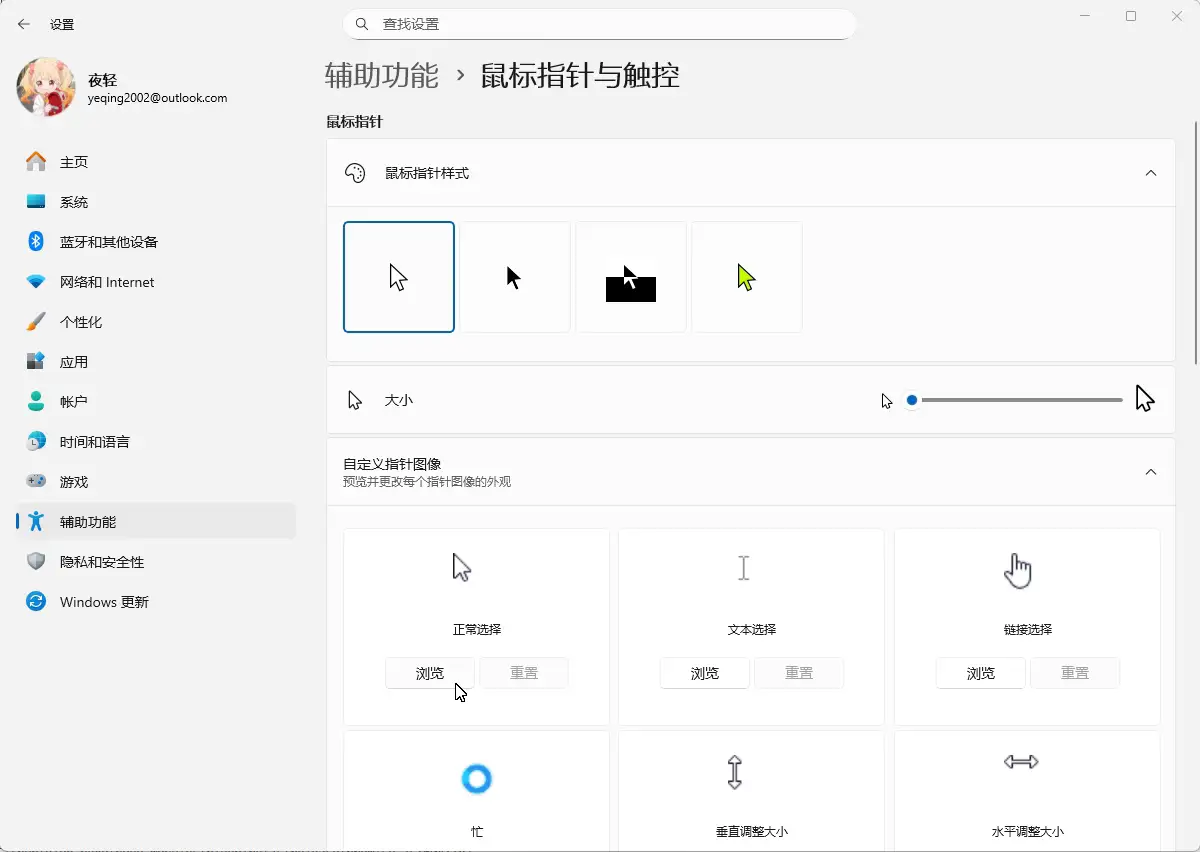Select the black mouse pointer style
1200x852 pixels.
click(x=515, y=277)
